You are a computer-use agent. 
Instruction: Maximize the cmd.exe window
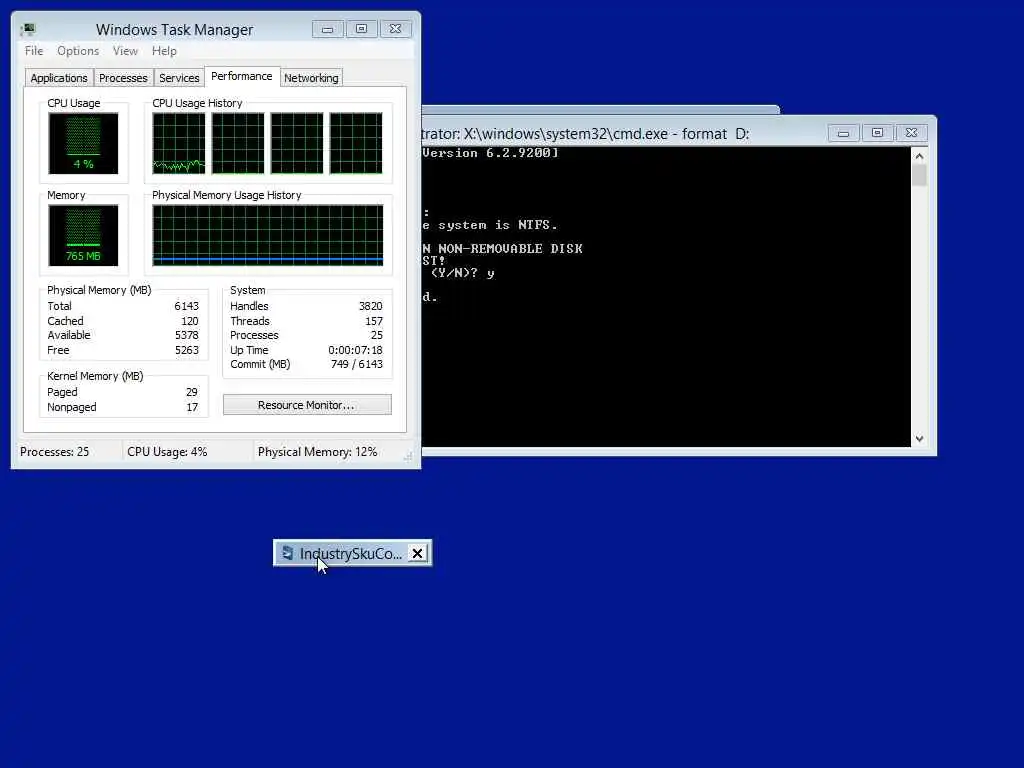877,133
